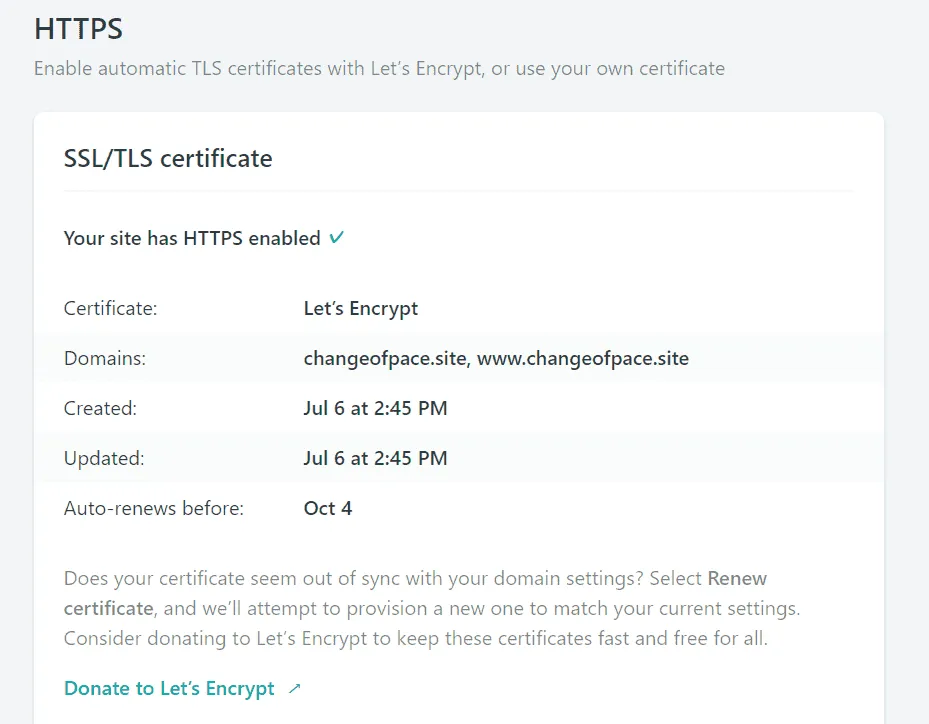The height and width of the screenshot is (724, 929).
Task: Select the Renew certificate option
Action: click(x=737, y=577)
